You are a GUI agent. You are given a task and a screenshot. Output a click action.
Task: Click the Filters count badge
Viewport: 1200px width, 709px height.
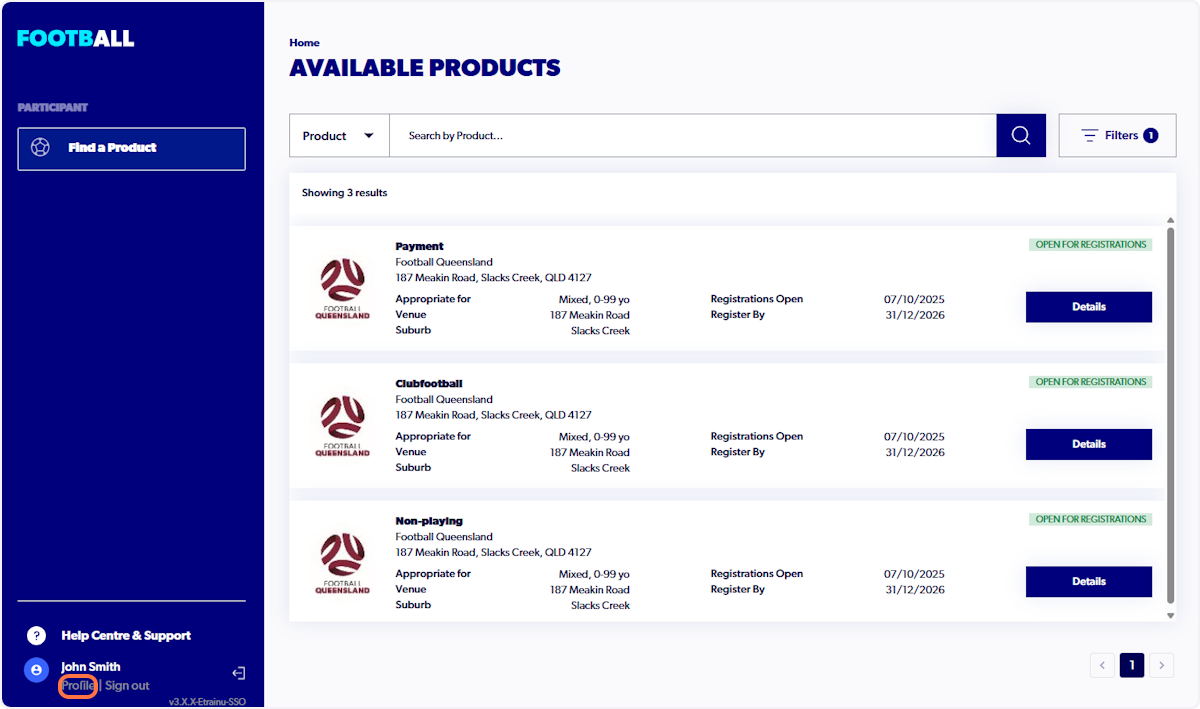[1151, 135]
